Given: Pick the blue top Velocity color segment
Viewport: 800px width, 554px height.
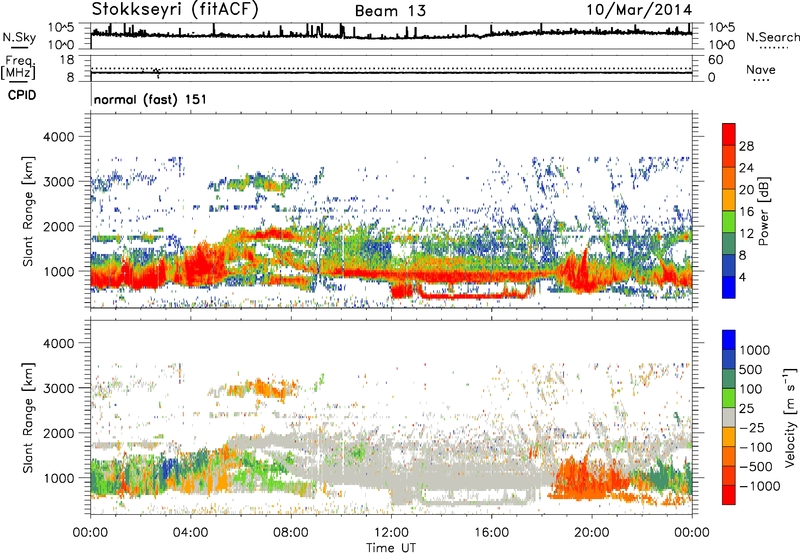Looking at the screenshot, I should click(x=729, y=340).
